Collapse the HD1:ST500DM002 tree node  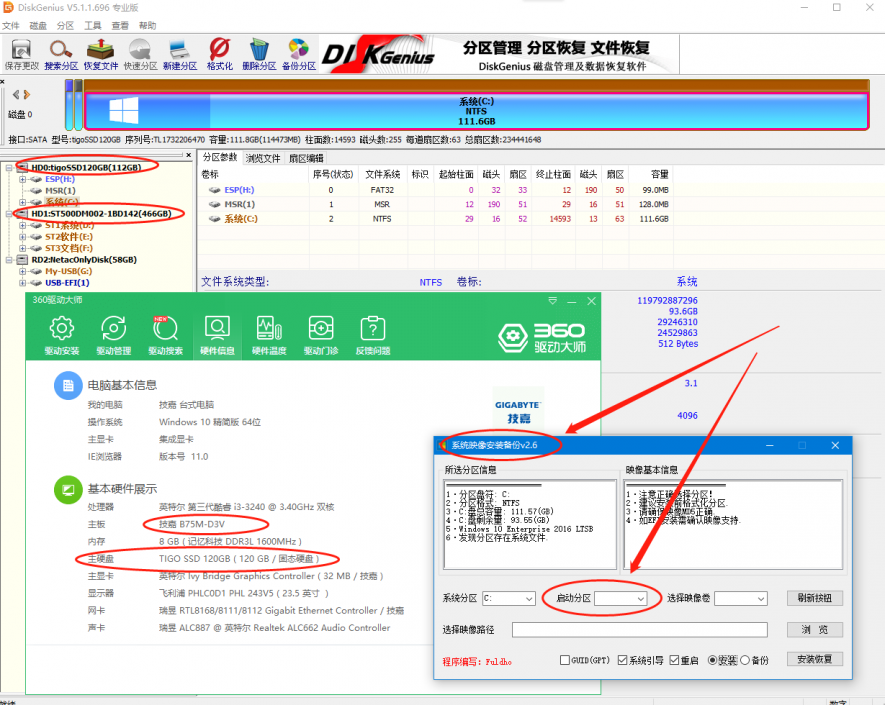point(9,214)
